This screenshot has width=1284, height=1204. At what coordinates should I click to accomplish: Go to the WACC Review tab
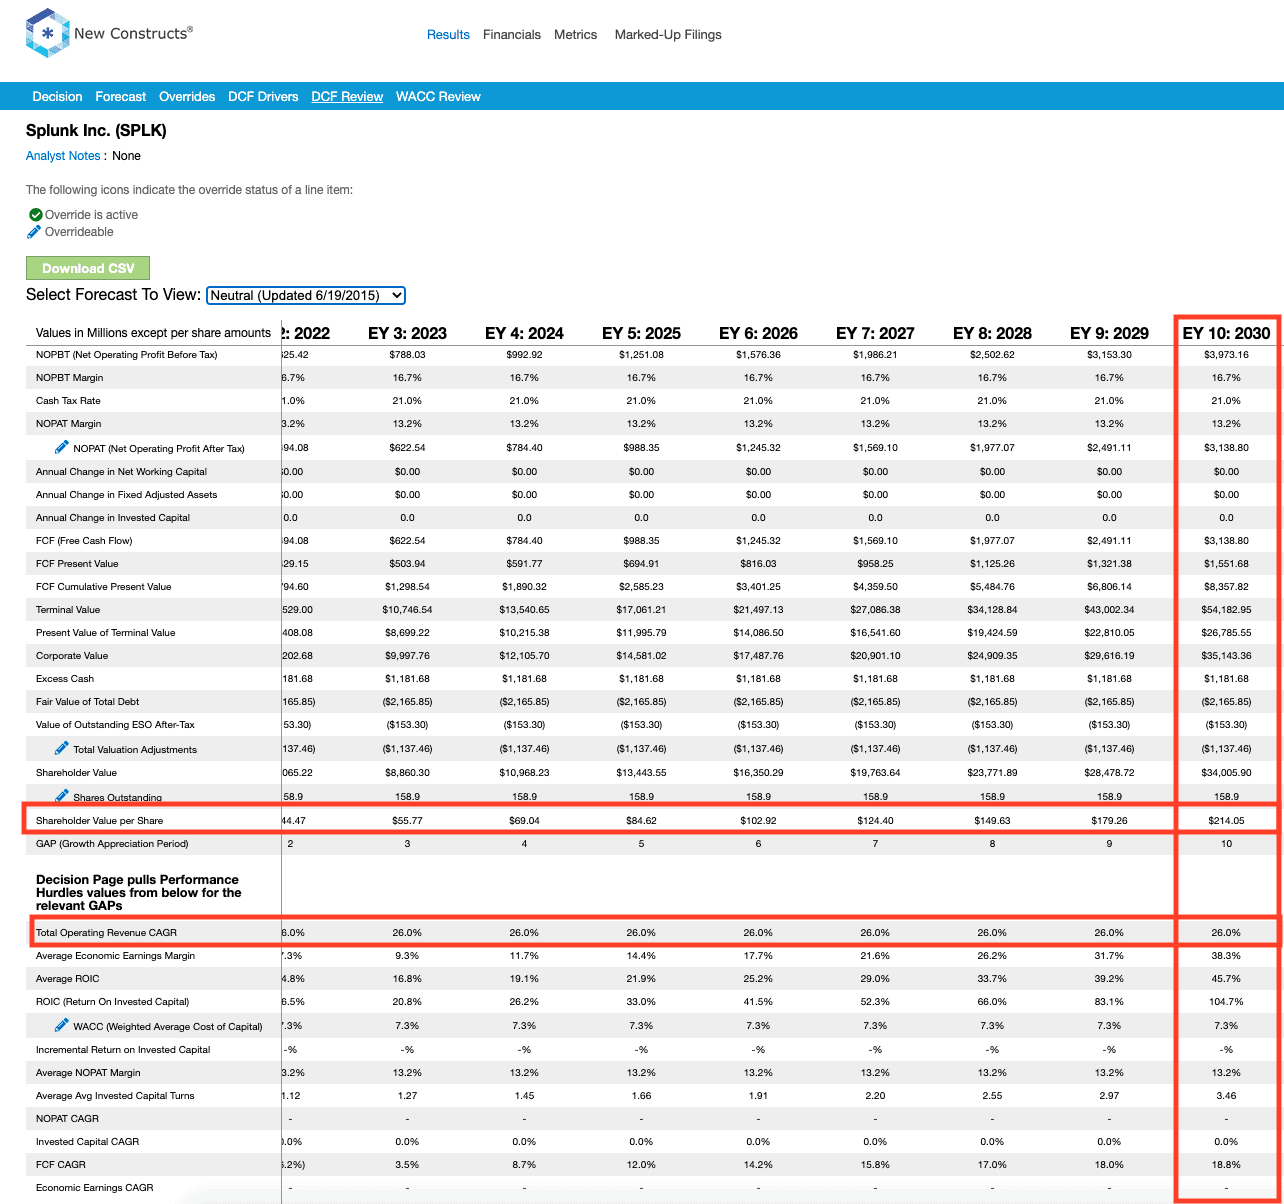pos(438,97)
